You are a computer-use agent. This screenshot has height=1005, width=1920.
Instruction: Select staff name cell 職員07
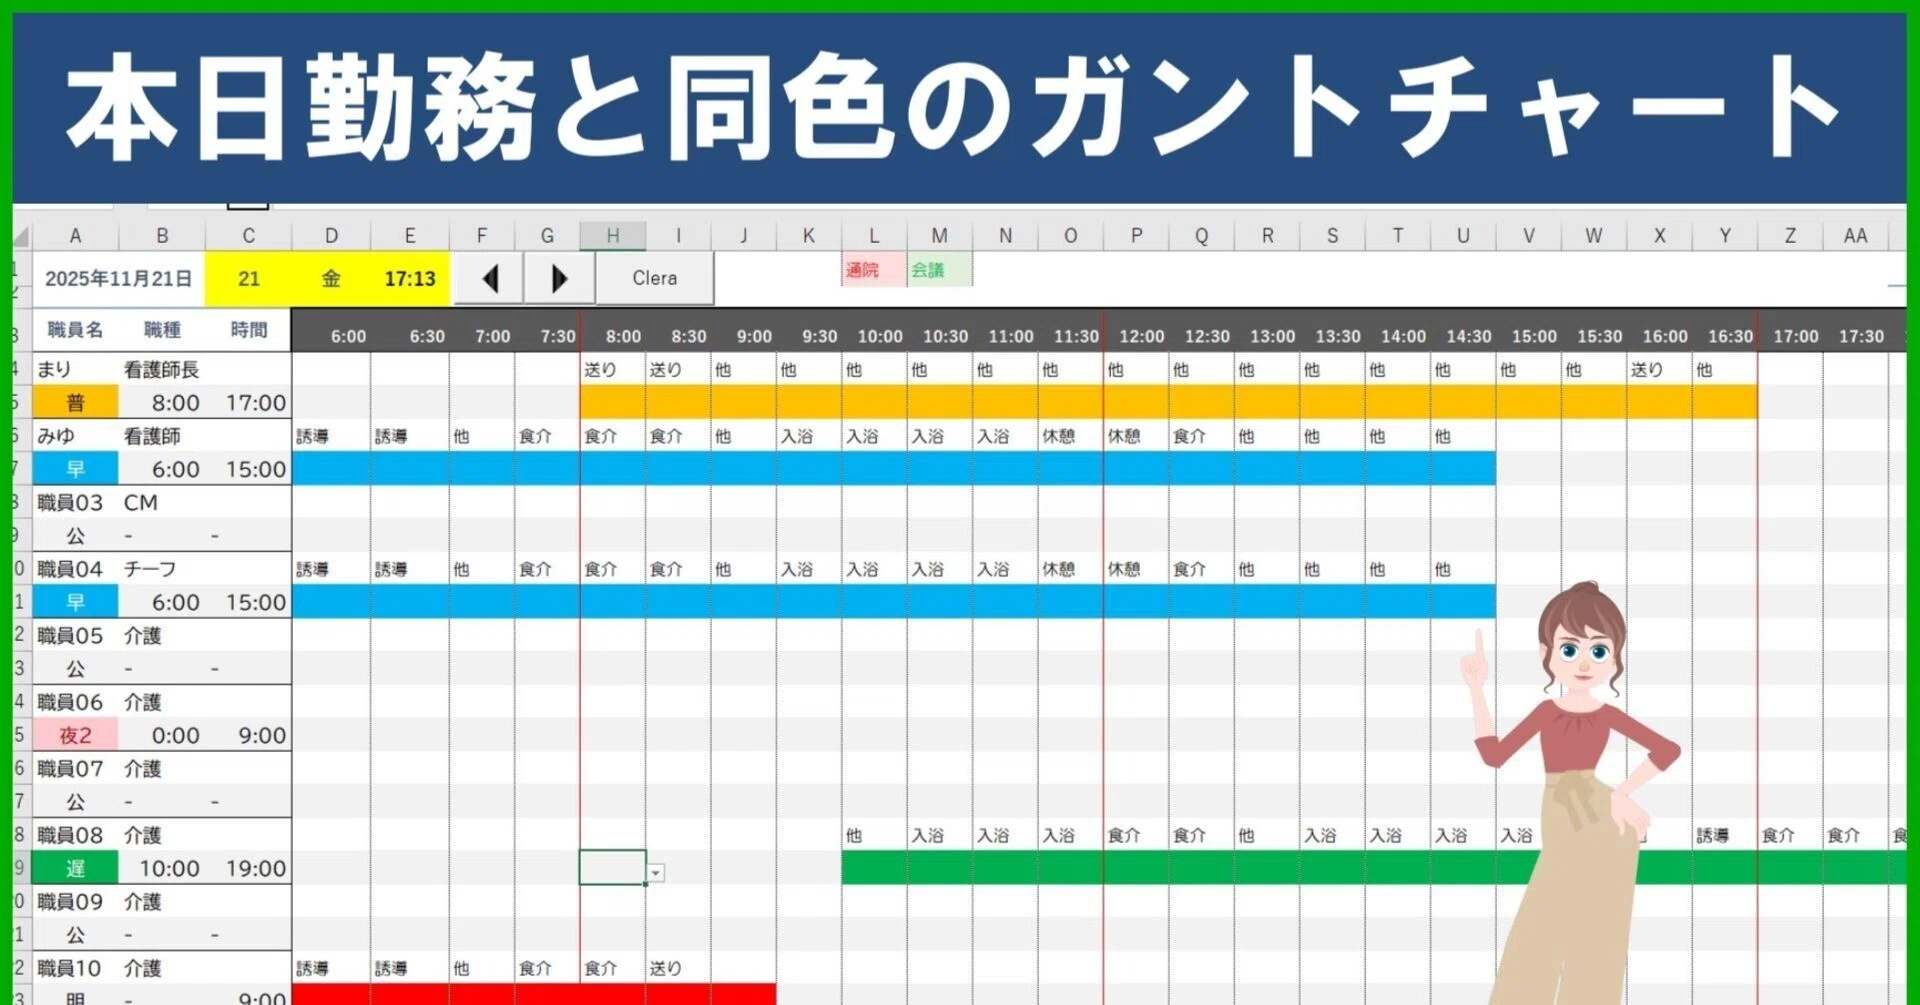pyautogui.click(x=75, y=768)
